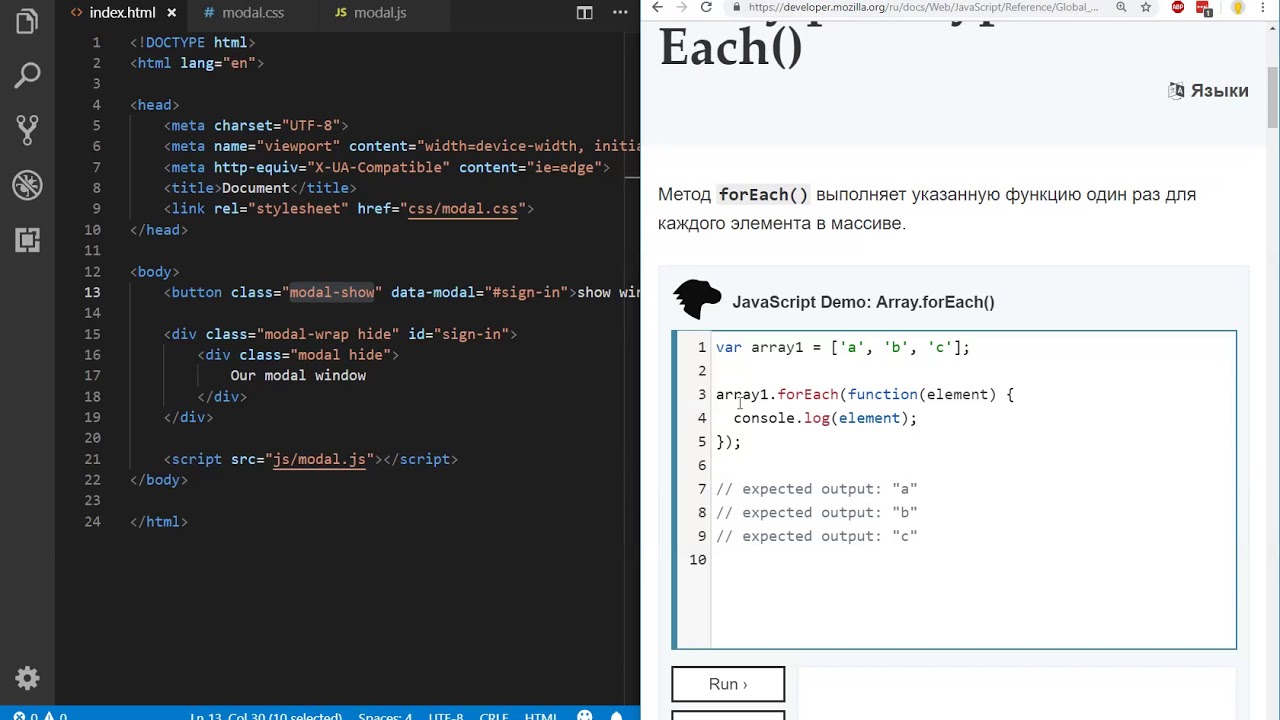Click the Ln 13, Col 30 indicator
Viewport: 1280px width, 720px height.
tap(265, 716)
